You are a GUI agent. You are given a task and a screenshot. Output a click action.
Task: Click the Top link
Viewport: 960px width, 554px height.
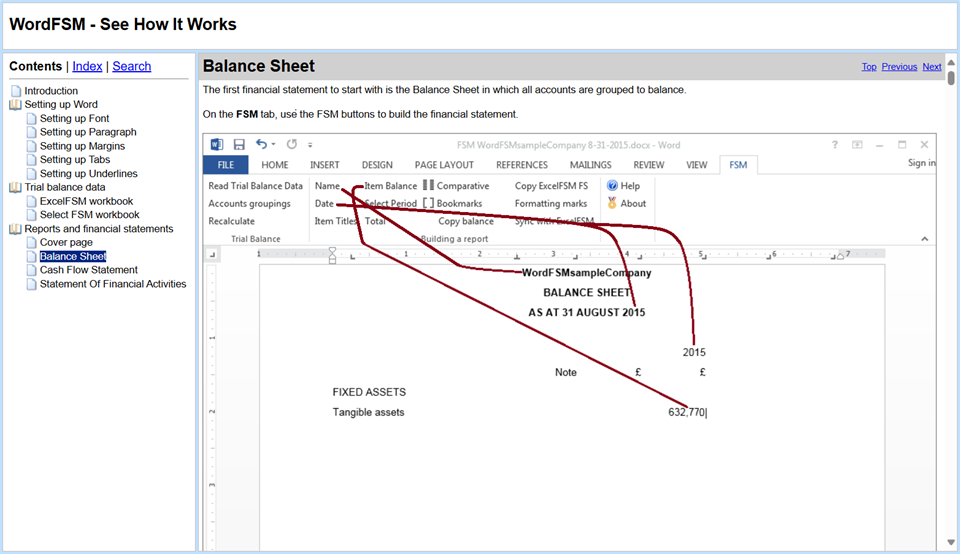tap(869, 67)
